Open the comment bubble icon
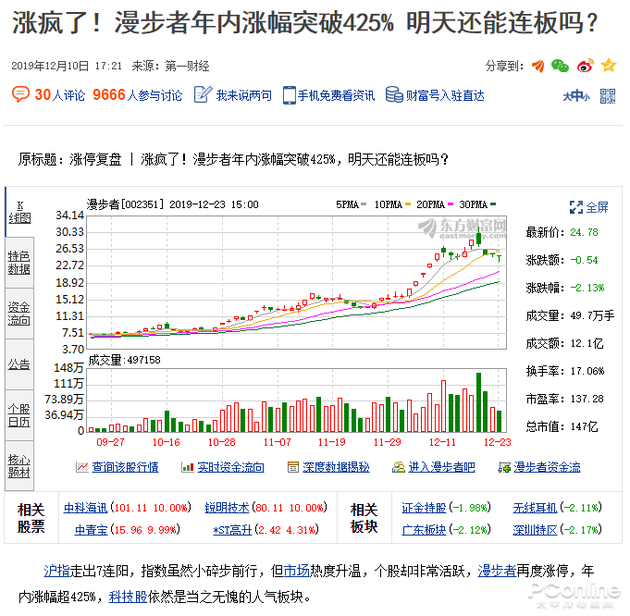630x616 pixels. (20, 94)
